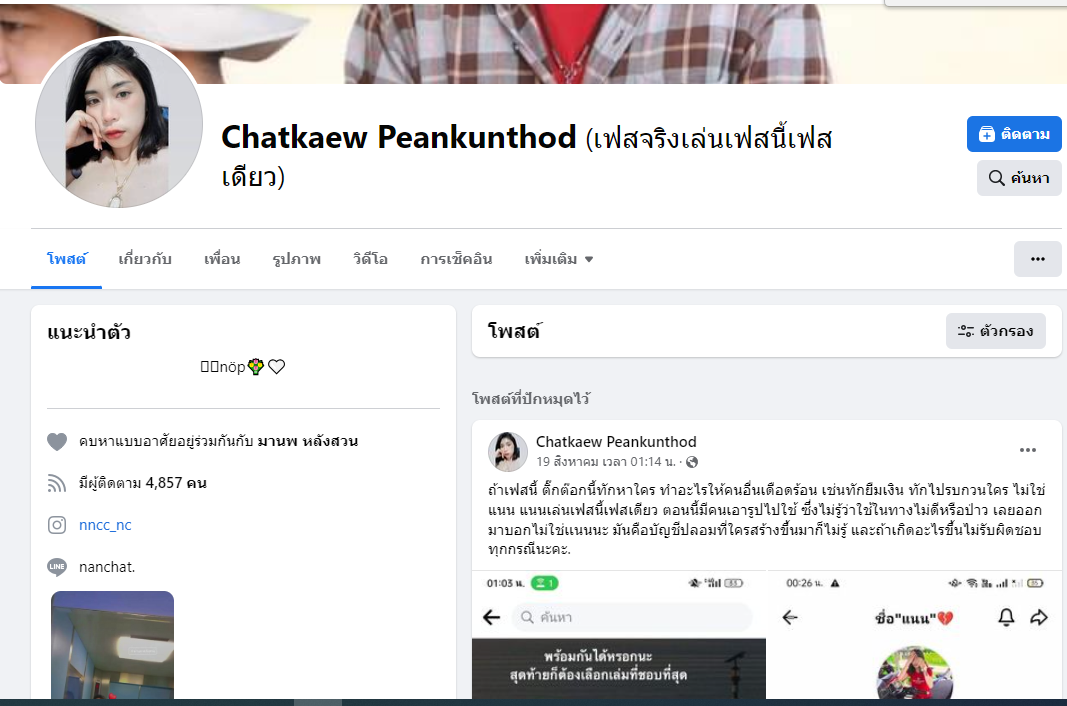The image size is (1067, 706).
Task: Click the back arrow beside ค้นหา field
Action: tap(491, 617)
